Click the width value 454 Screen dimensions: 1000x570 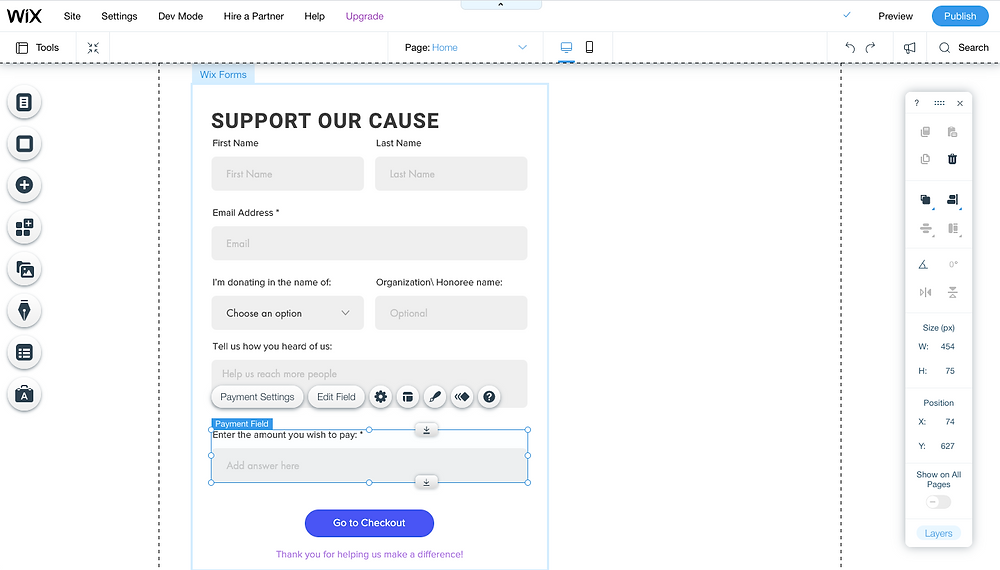pos(947,346)
